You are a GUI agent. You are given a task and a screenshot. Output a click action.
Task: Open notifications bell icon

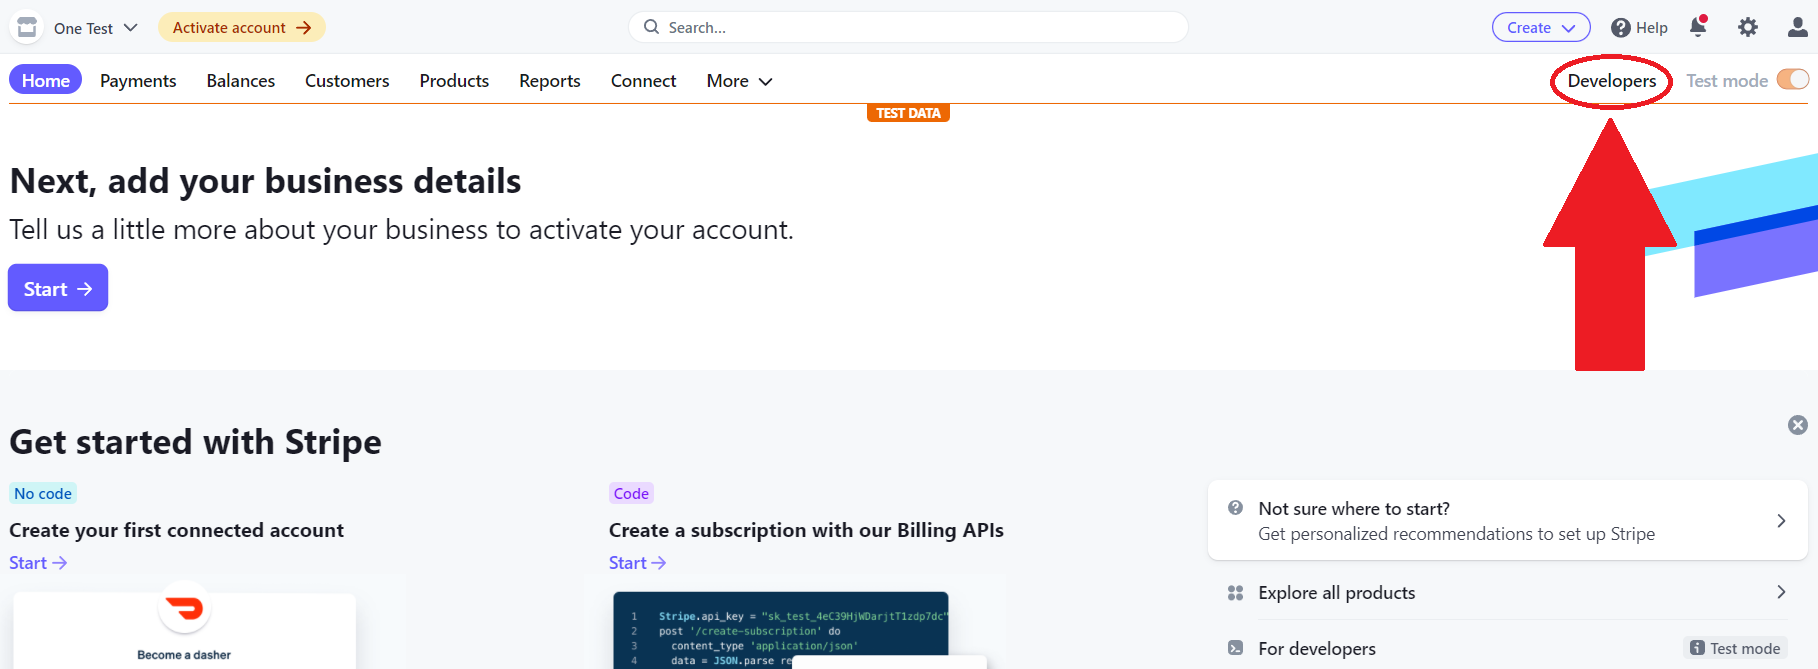tap(1698, 26)
